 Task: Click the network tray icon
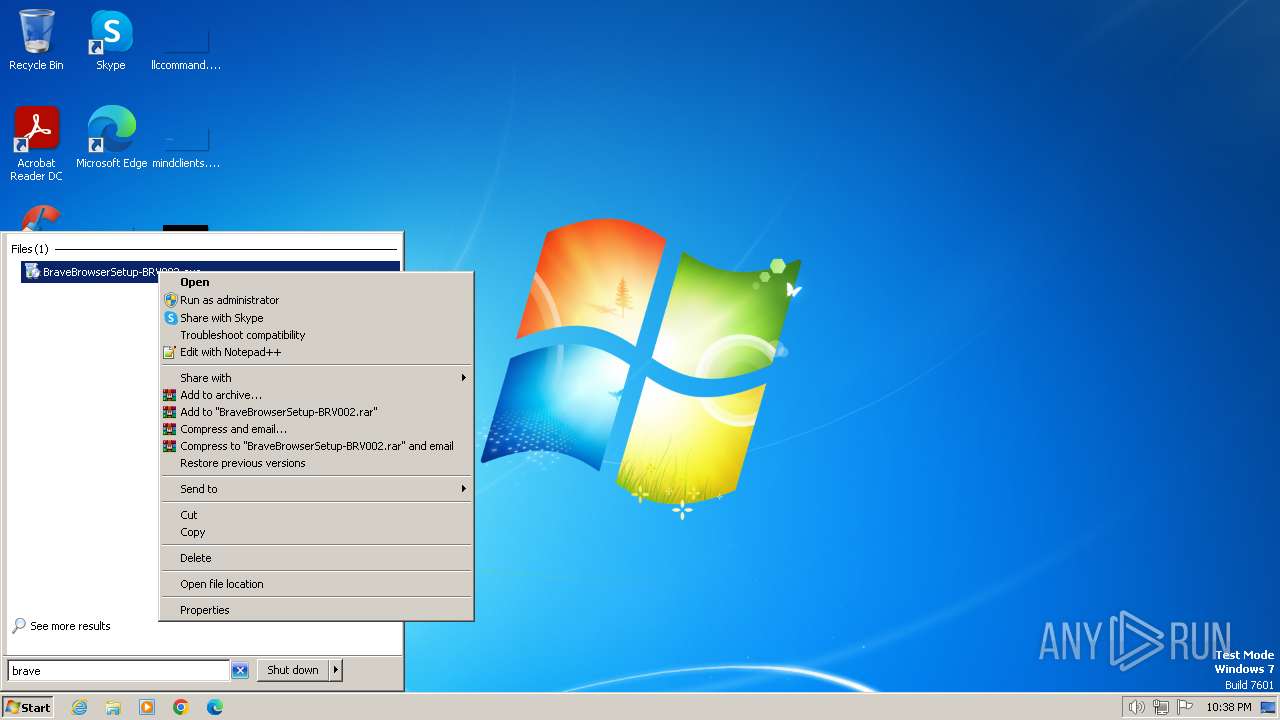click(x=1161, y=707)
